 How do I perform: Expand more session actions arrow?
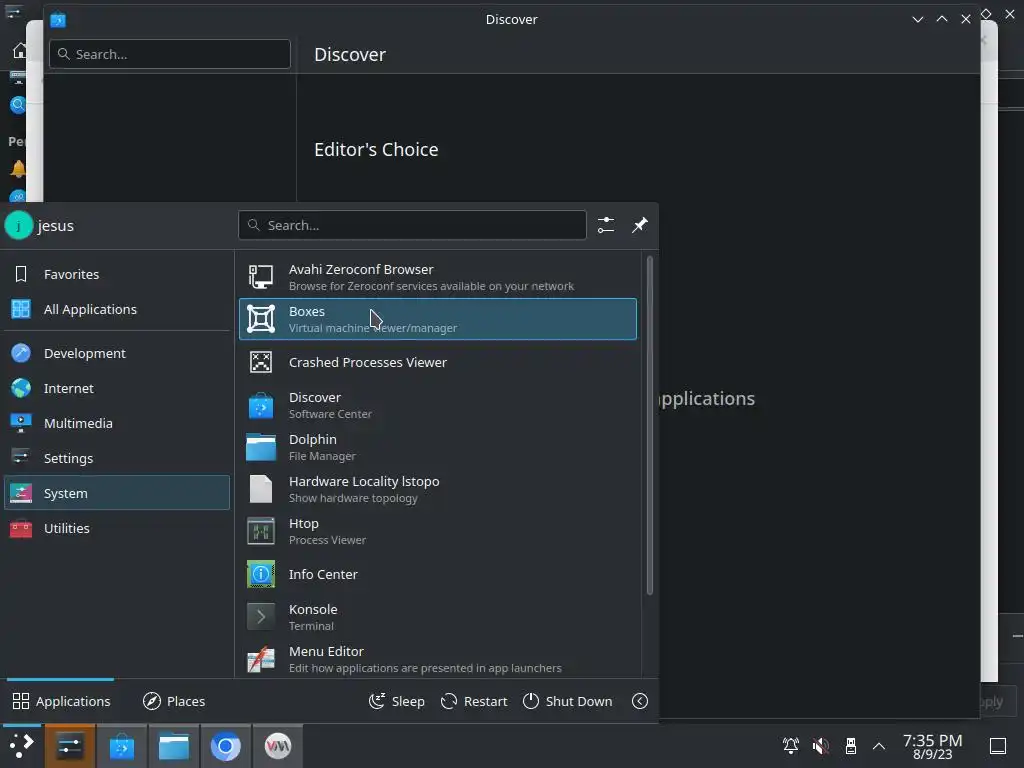640,701
